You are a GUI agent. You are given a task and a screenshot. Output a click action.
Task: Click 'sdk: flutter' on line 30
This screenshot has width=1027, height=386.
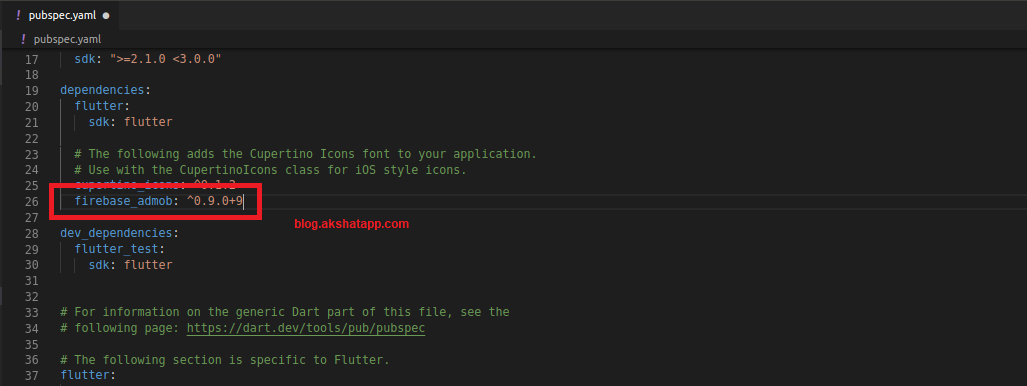(131, 265)
